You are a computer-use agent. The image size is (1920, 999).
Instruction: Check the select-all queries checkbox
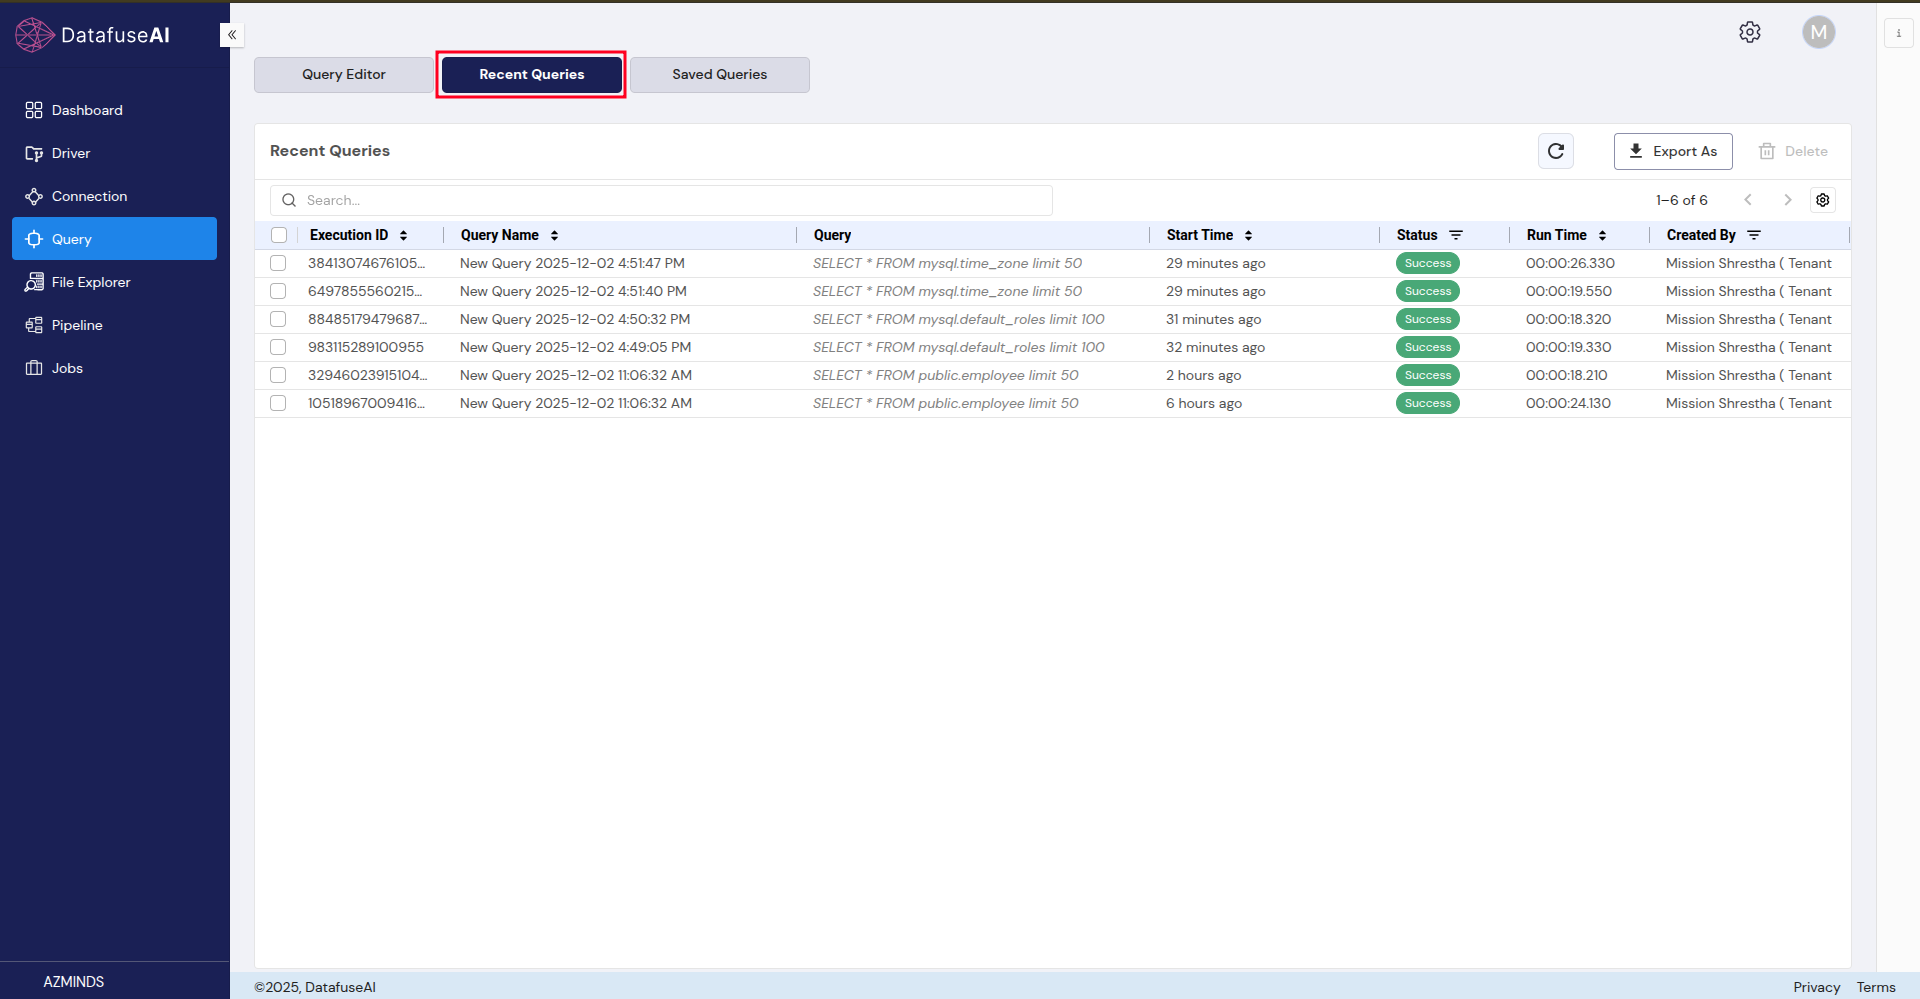pyautogui.click(x=278, y=235)
